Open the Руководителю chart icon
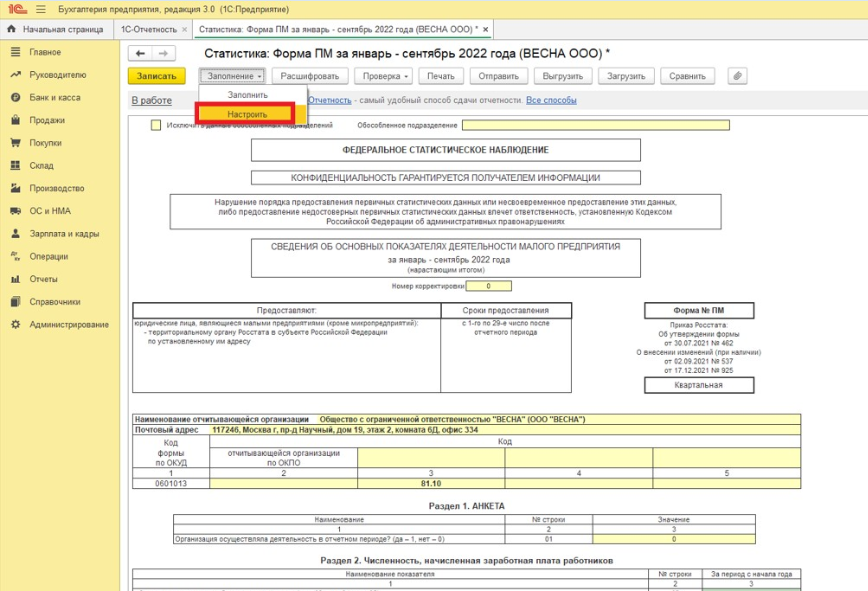868x591 pixels. click(16, 75)
